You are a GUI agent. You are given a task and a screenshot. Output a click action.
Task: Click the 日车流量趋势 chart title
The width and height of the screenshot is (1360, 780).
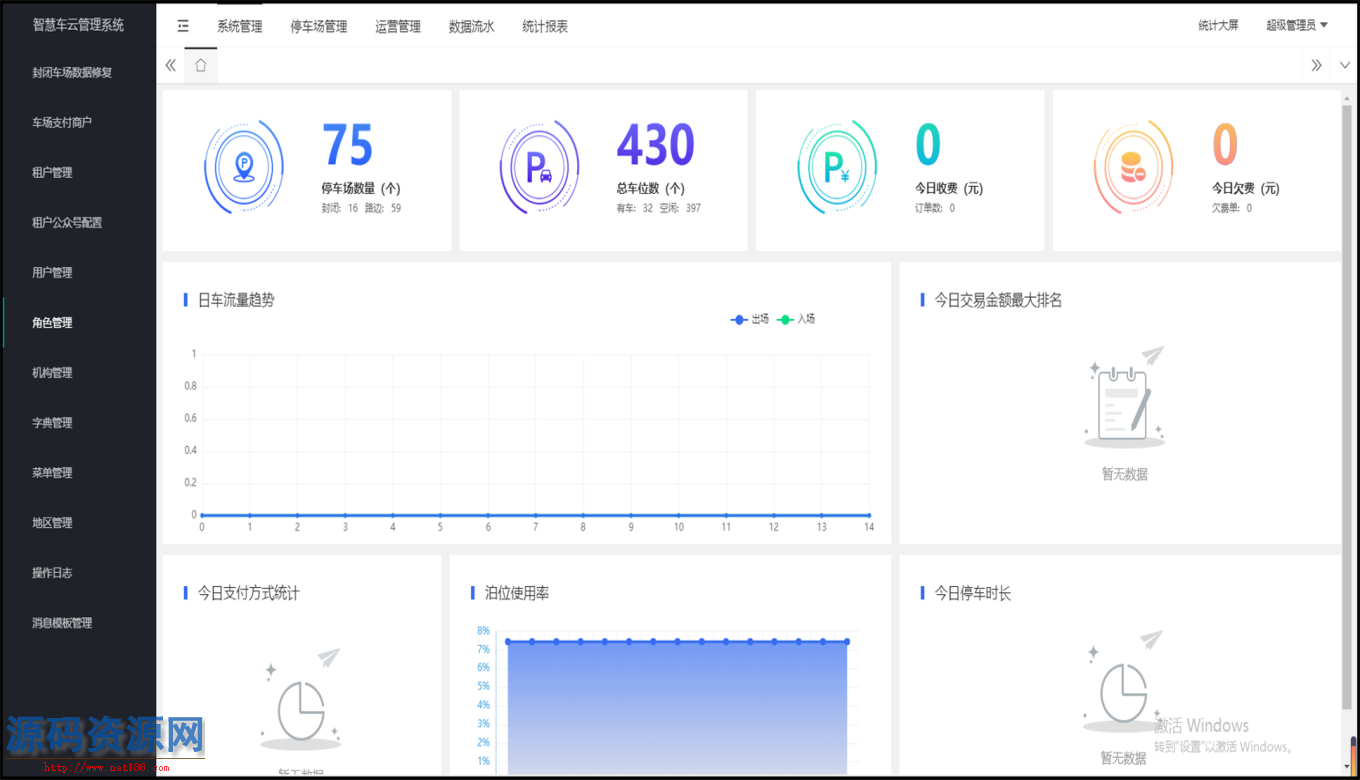tap(236, 300)
